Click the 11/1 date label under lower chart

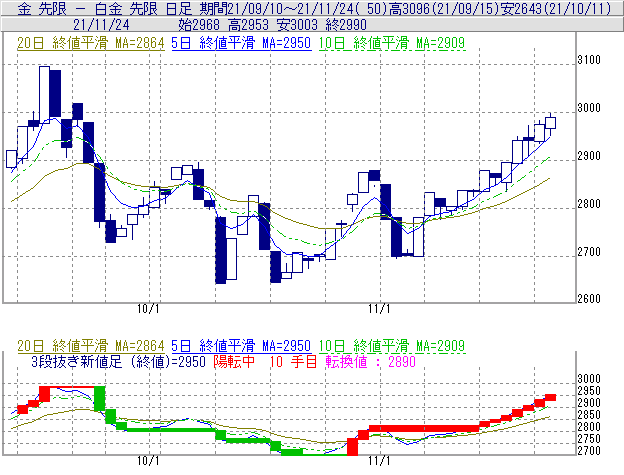click(x=379, y=461)
